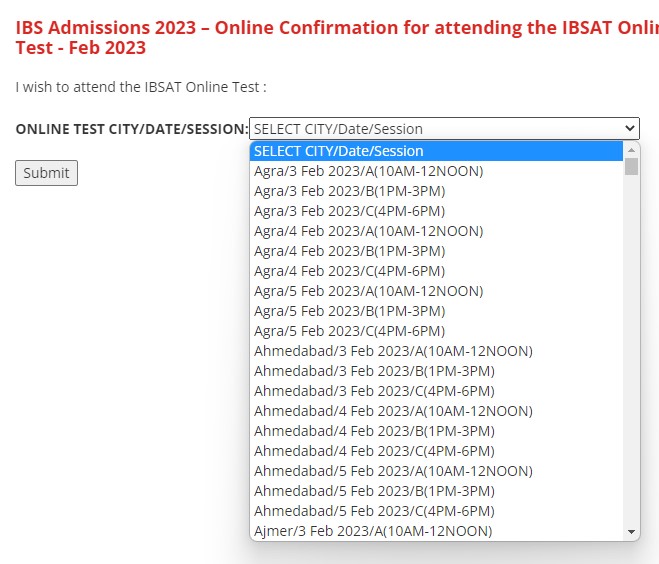Choose Ahmedabad/3 Feb 2023/A(10AM-12NOON)
Image resolution: width=659 pixels, height=564 pixels.
[x=393, y=351]
